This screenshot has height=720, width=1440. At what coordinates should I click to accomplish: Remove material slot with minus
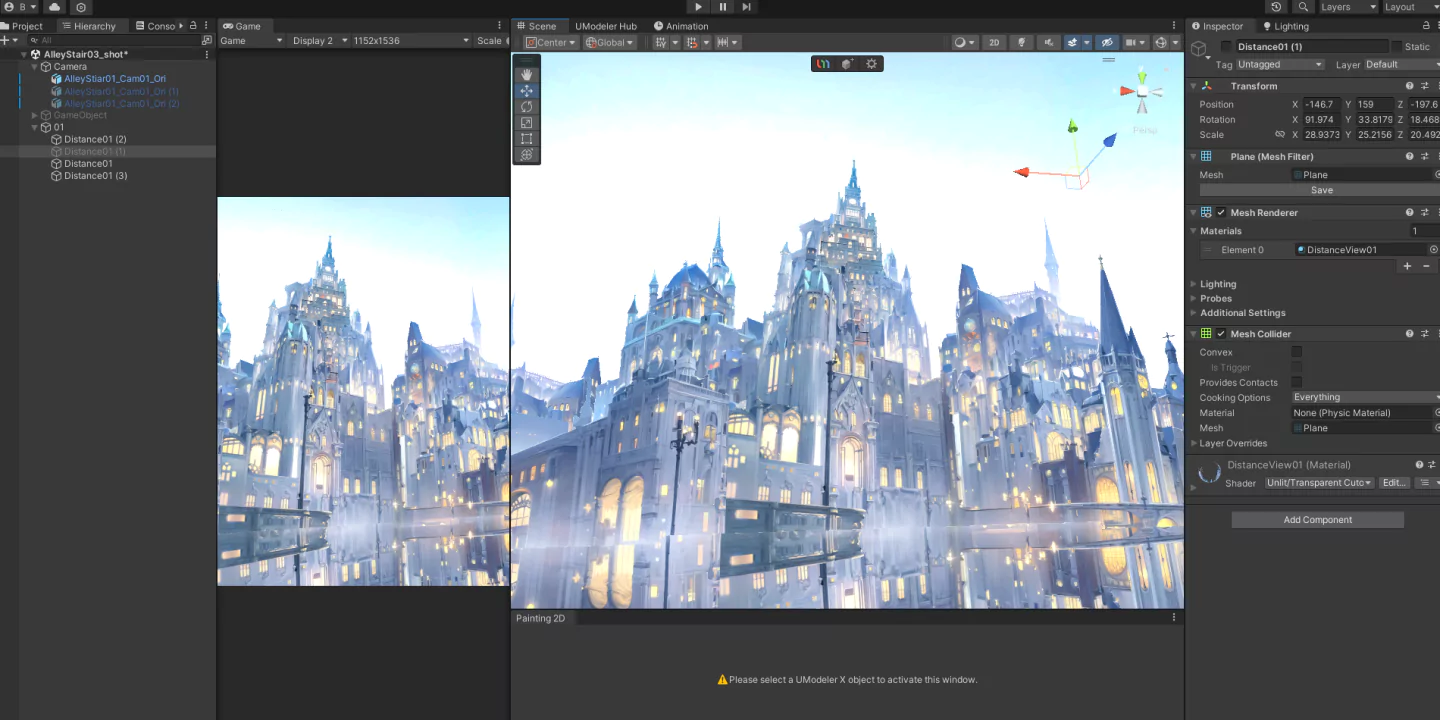[1426, 266]
